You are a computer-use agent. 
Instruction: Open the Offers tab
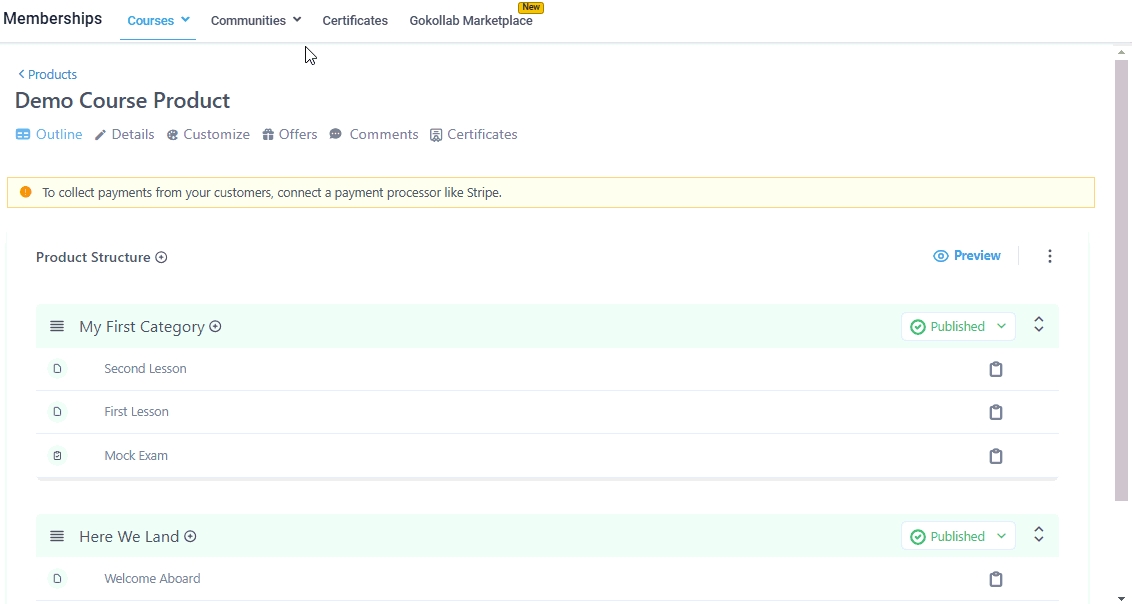click(290, 135)
